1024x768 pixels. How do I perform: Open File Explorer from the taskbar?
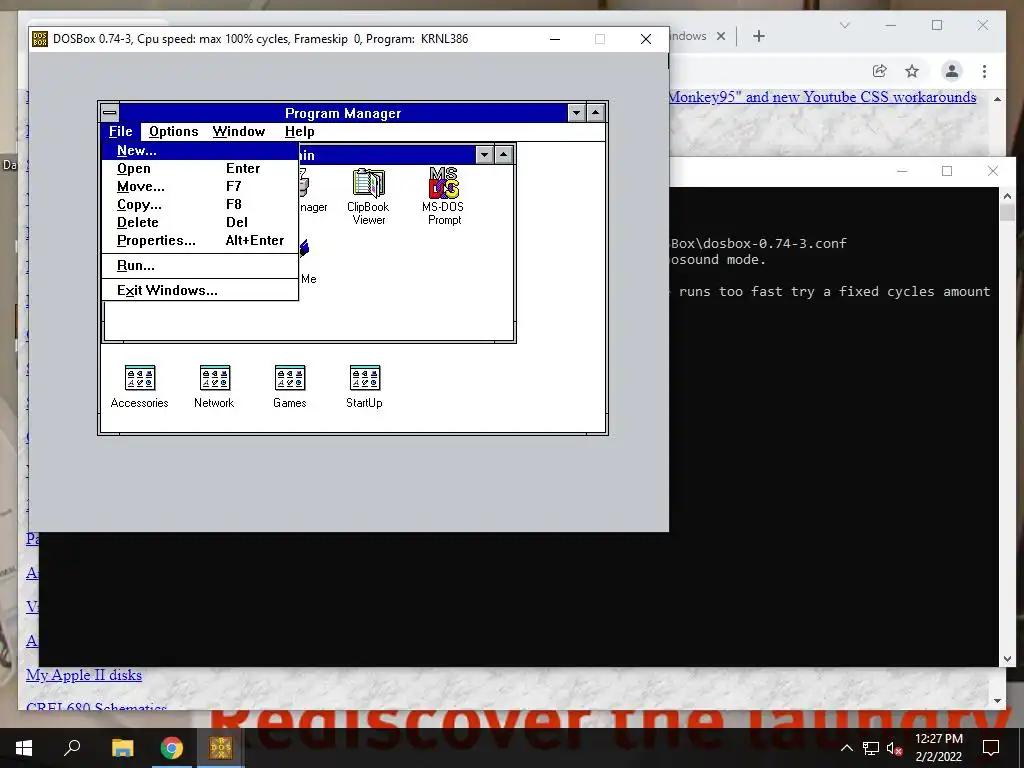click(122, 748)
